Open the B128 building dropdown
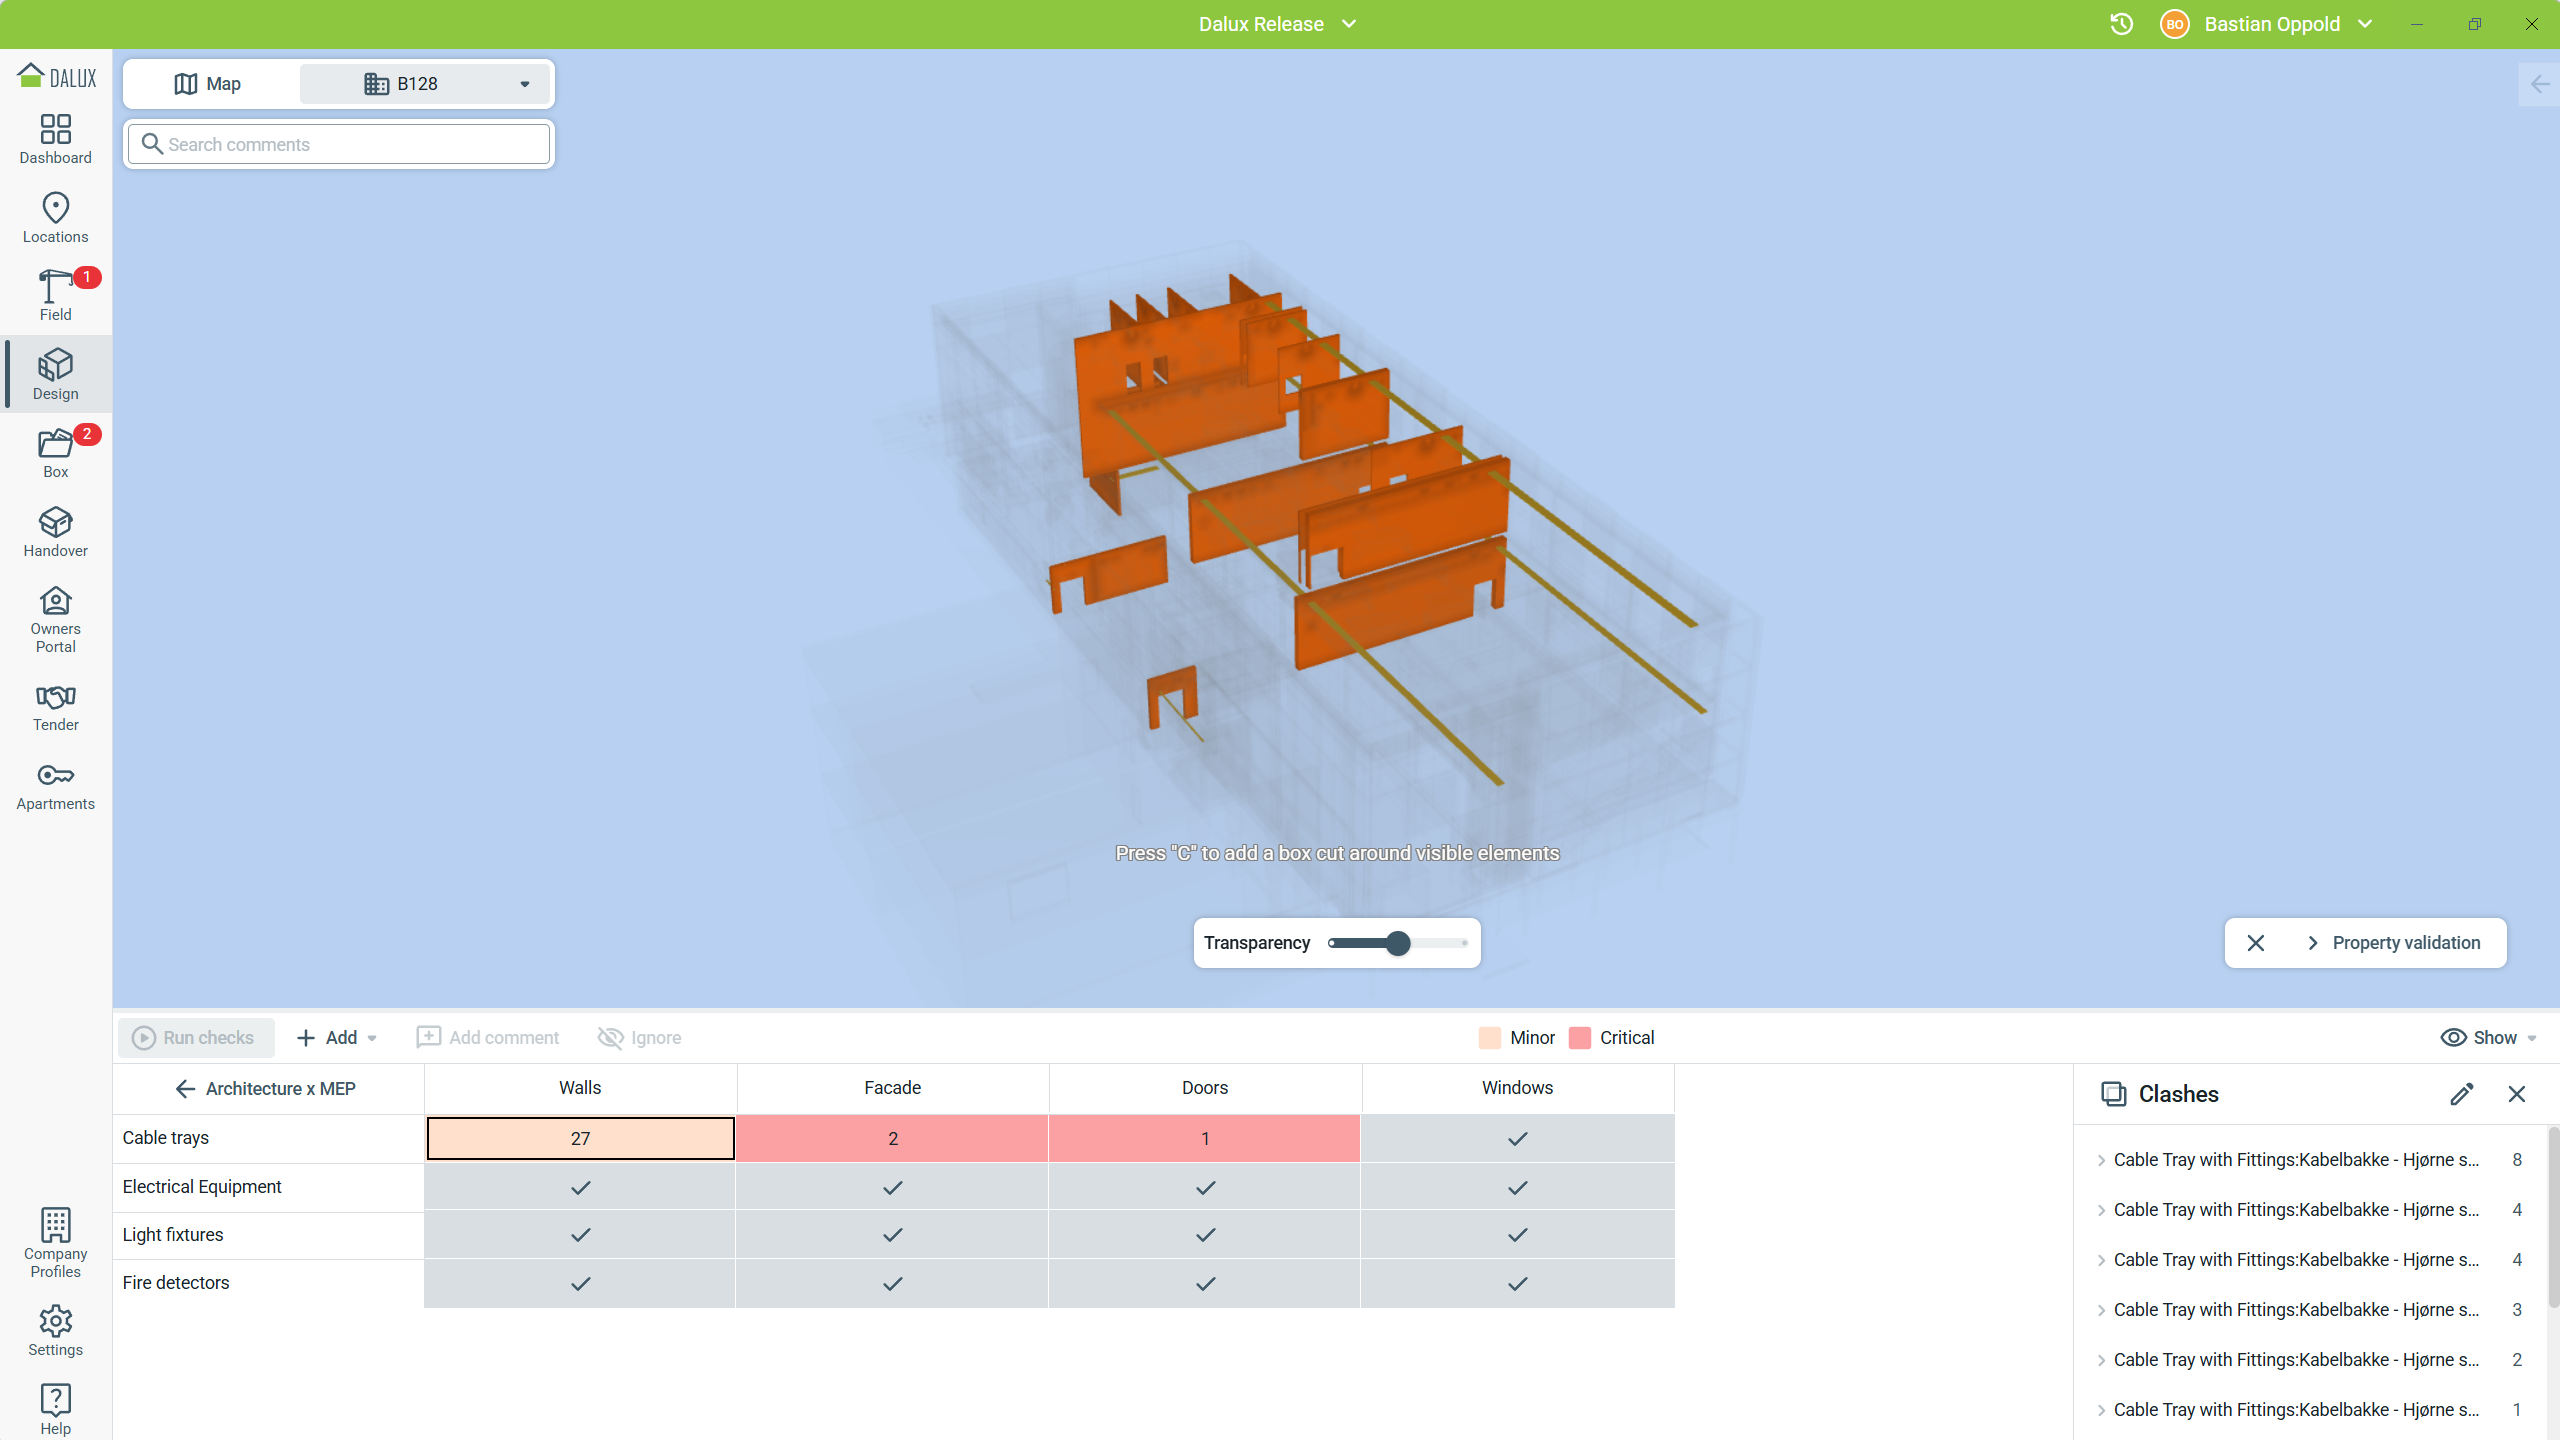This screenshot has height=1440, width=2560. click(425, 84)
